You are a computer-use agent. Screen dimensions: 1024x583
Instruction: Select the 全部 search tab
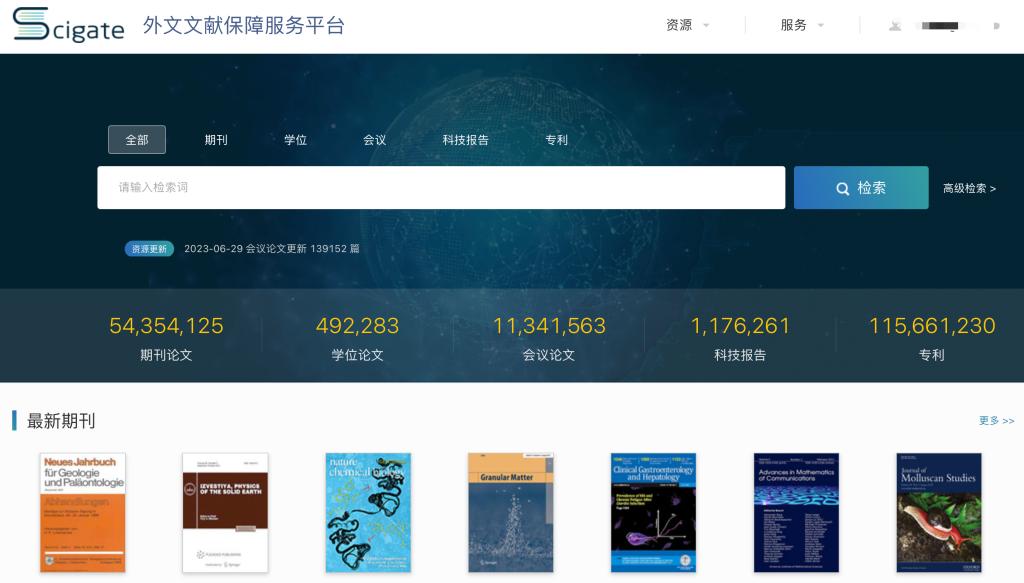[137, 140]
